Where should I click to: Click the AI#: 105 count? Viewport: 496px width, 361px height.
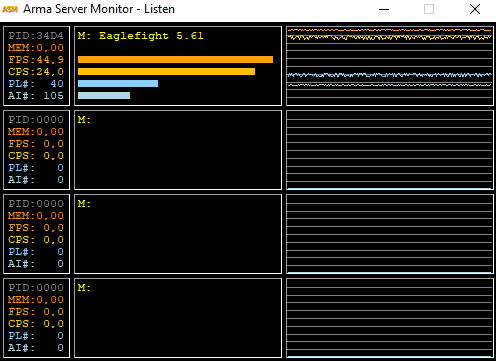click(x=36, y=96)
